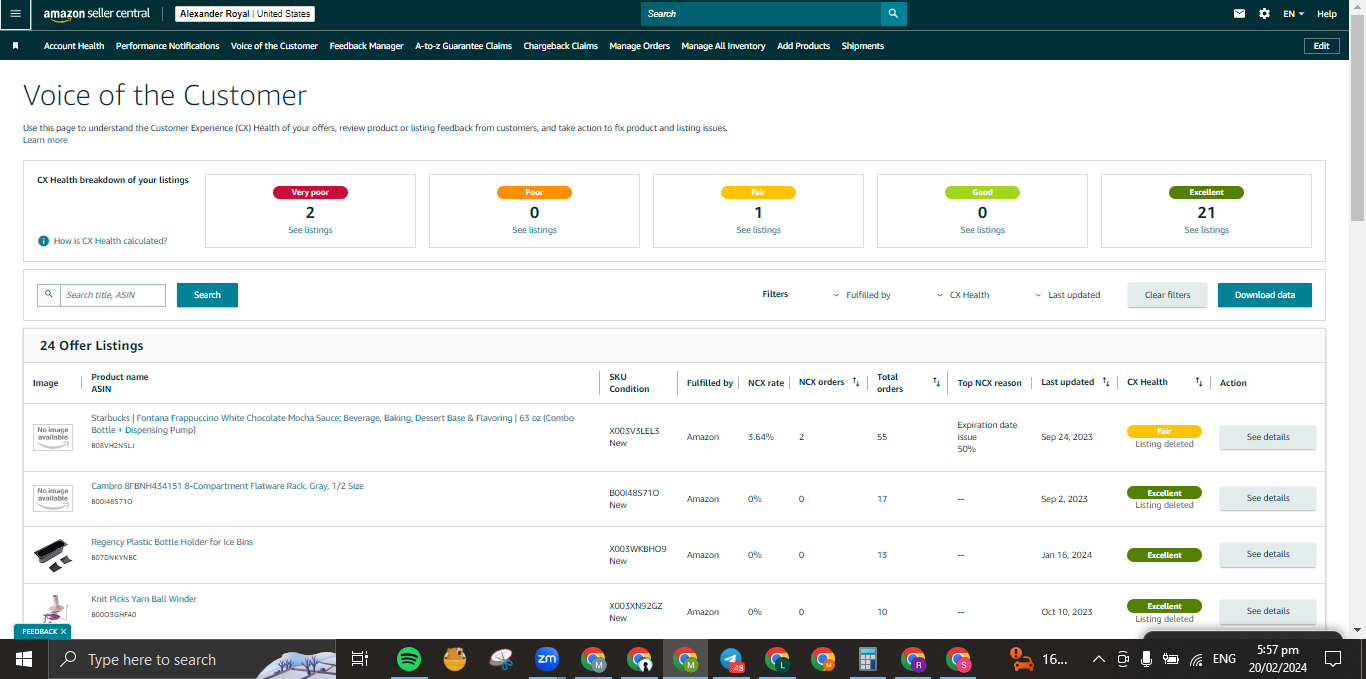
Task: Go to Feedback Manager
Action: (366, 46)
